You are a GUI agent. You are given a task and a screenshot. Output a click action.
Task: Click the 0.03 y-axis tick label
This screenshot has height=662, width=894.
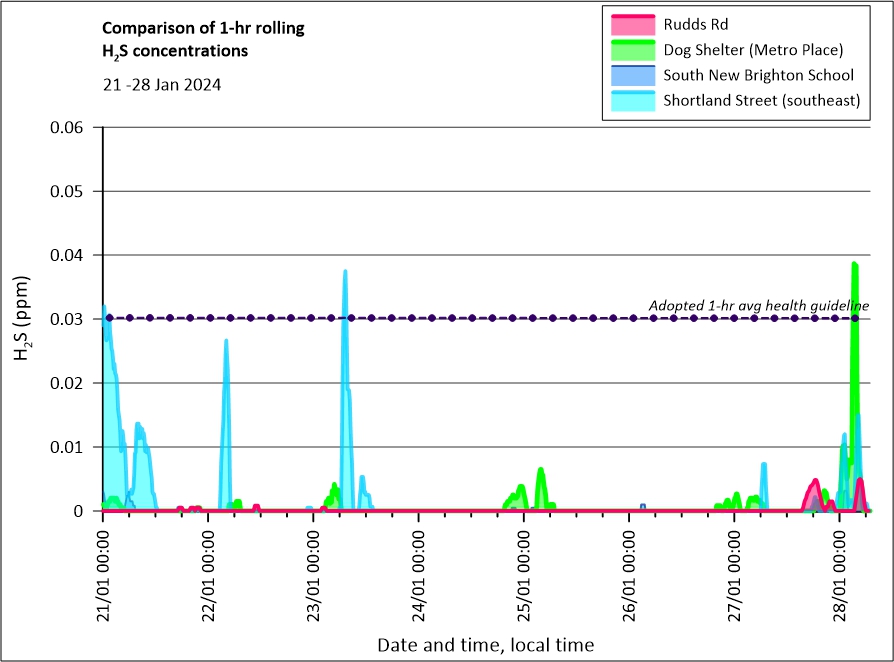coord(71,319)
